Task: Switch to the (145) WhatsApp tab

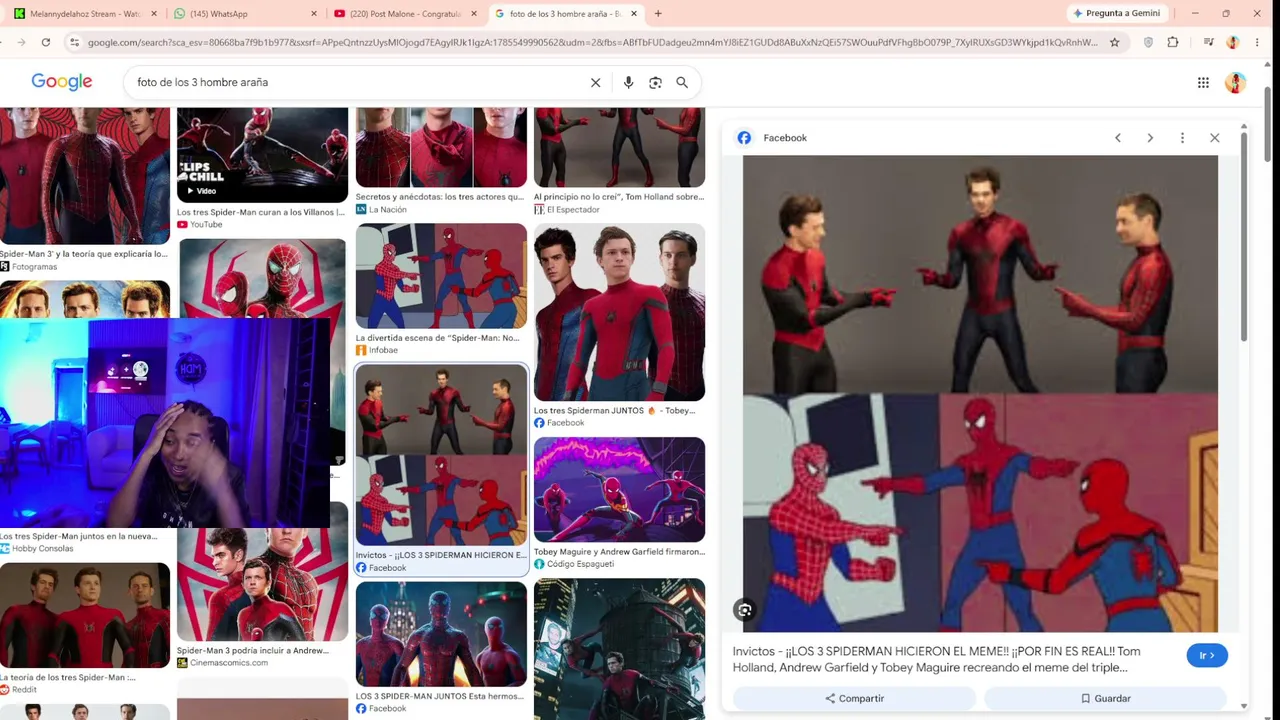Action: (245, 14)
